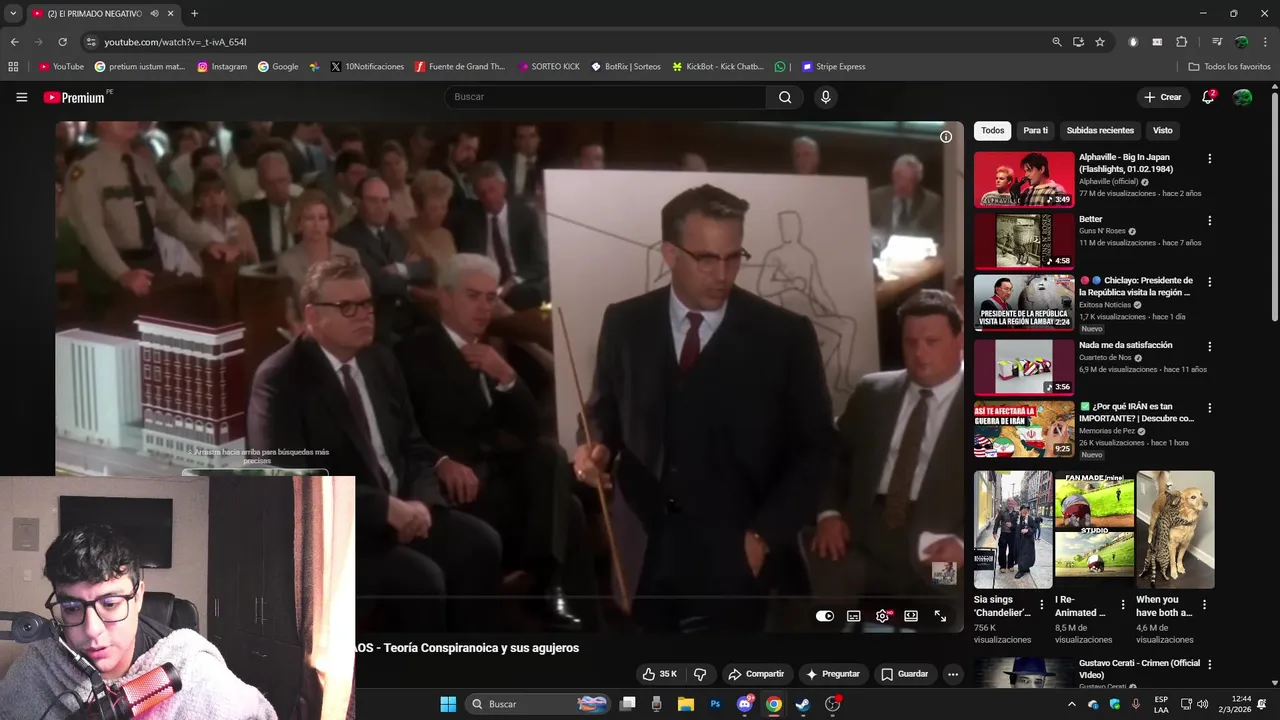Open options menu for Nada me da satisfacción
This screenshot has width=1280, height=720.
coord(1209,346)
